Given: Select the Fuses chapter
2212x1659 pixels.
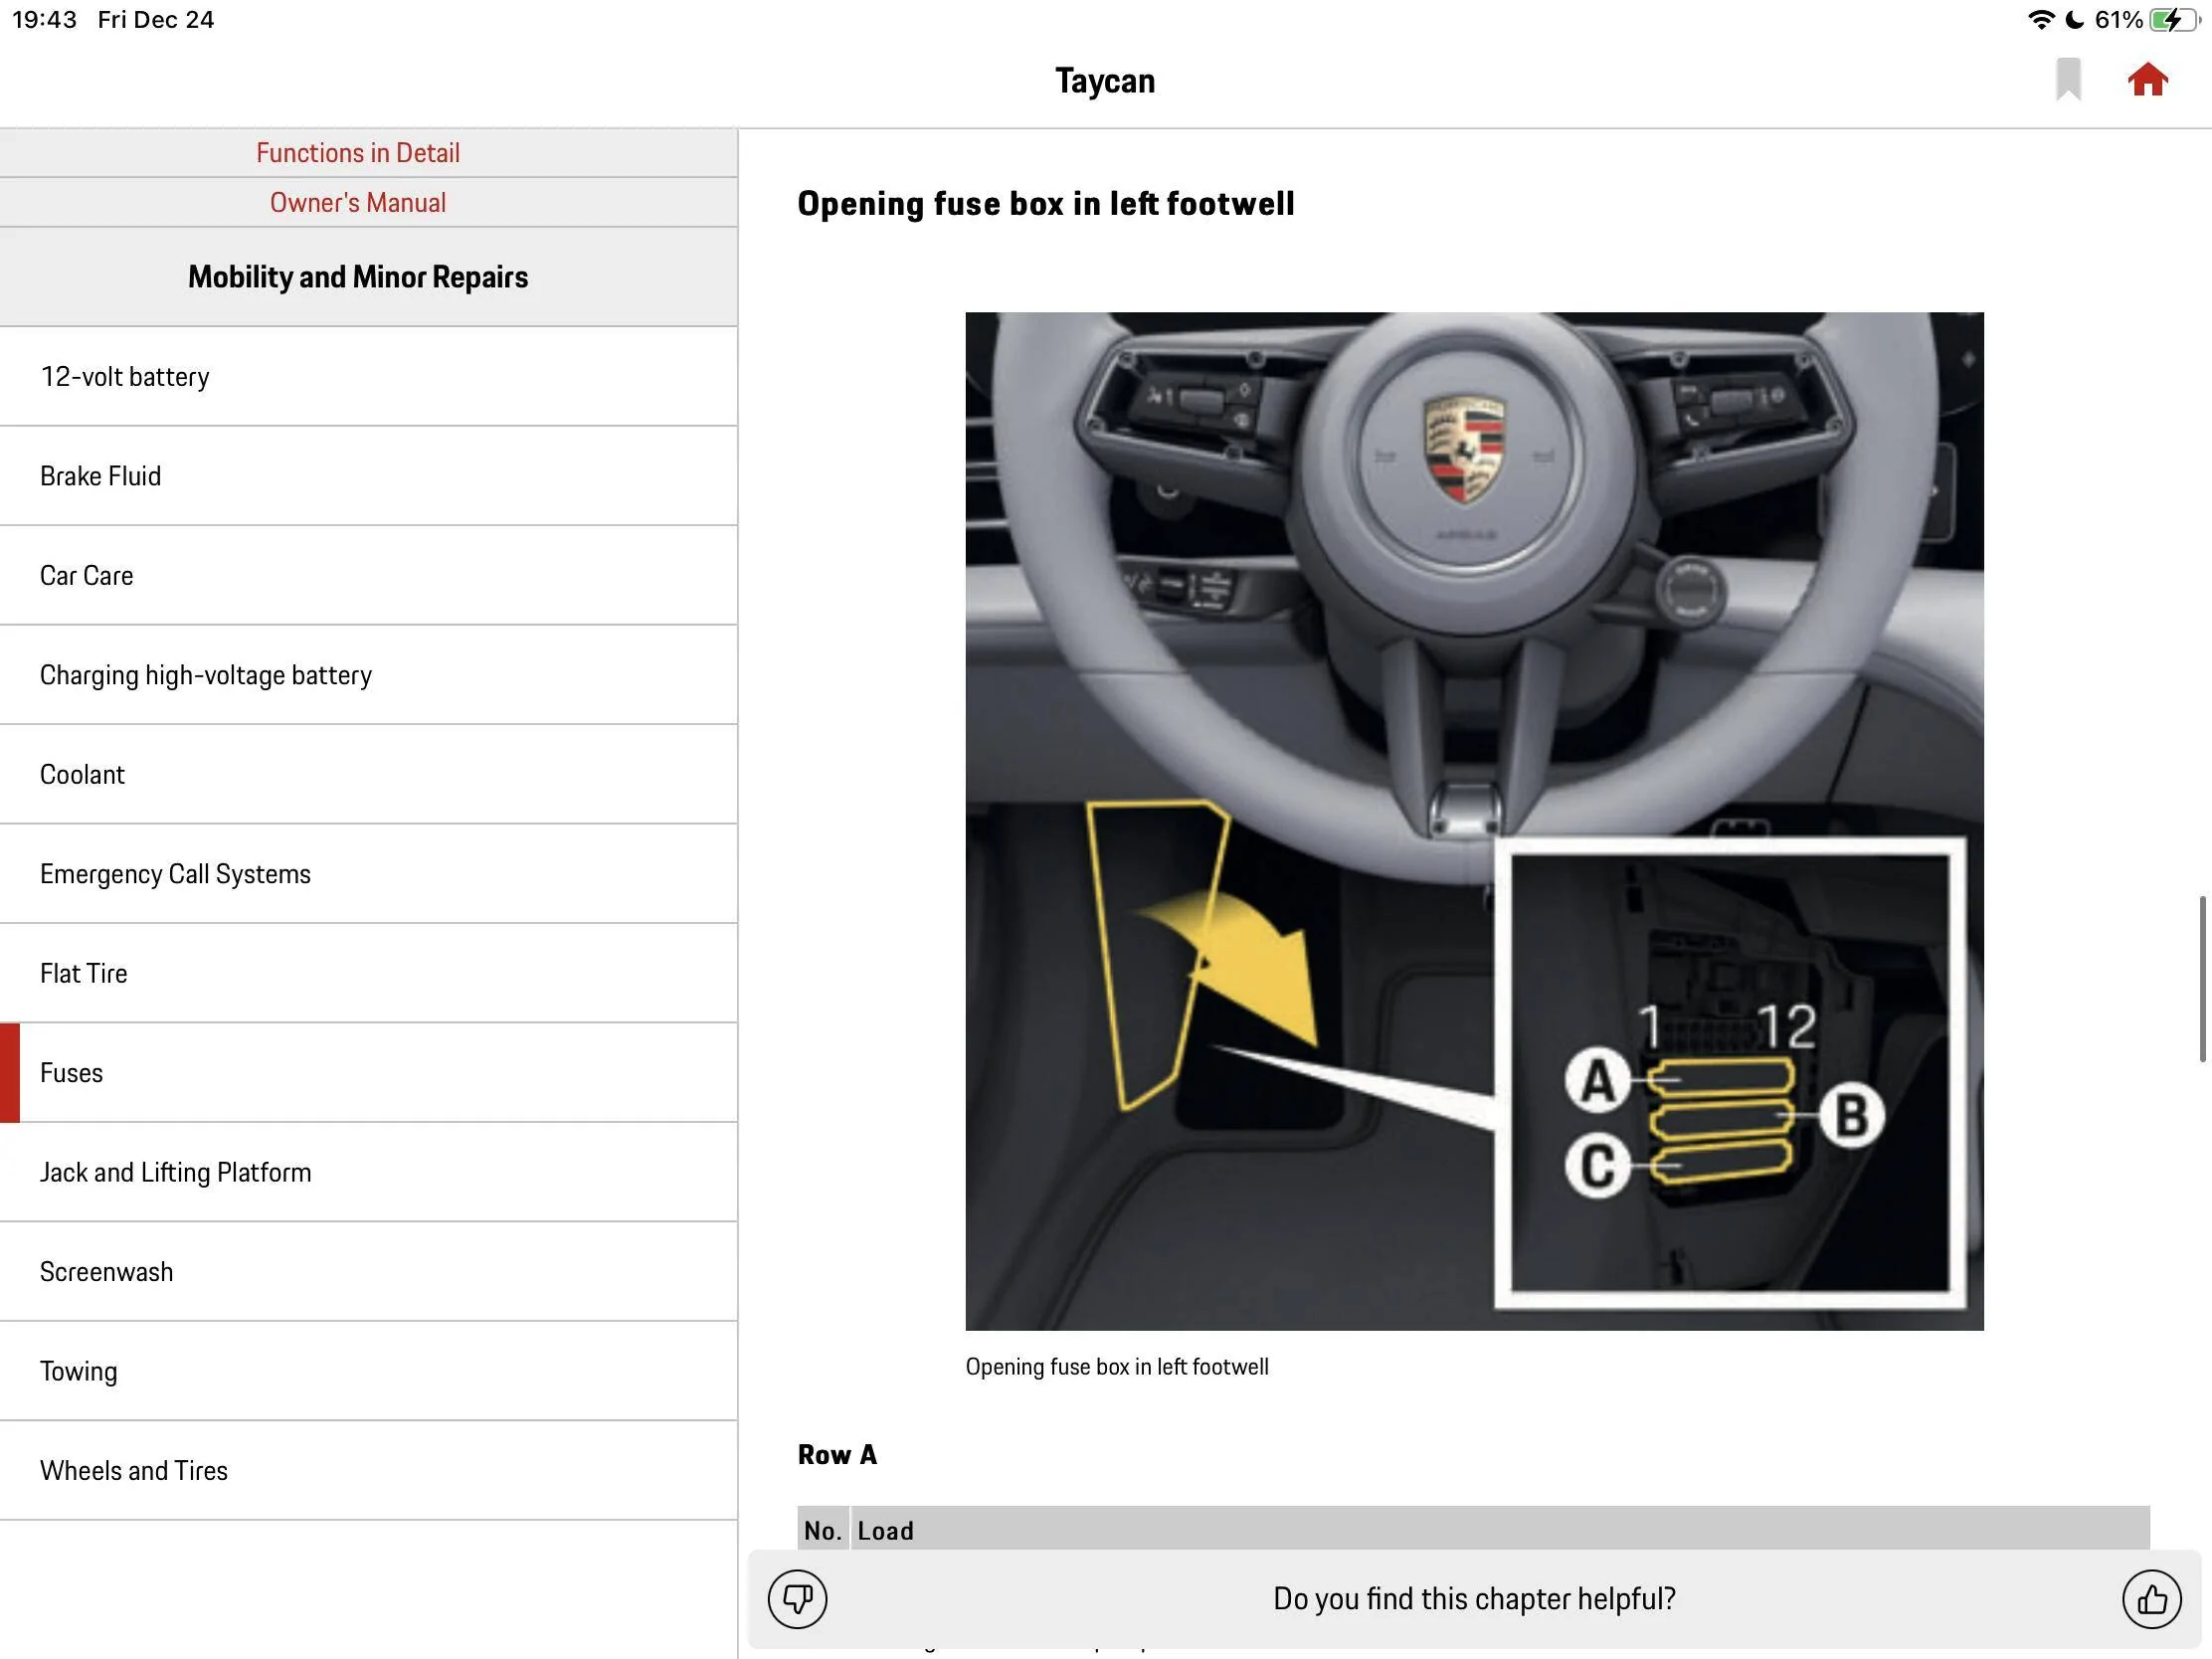Looking at the screenshot, I should click(x=369, y=1073).
